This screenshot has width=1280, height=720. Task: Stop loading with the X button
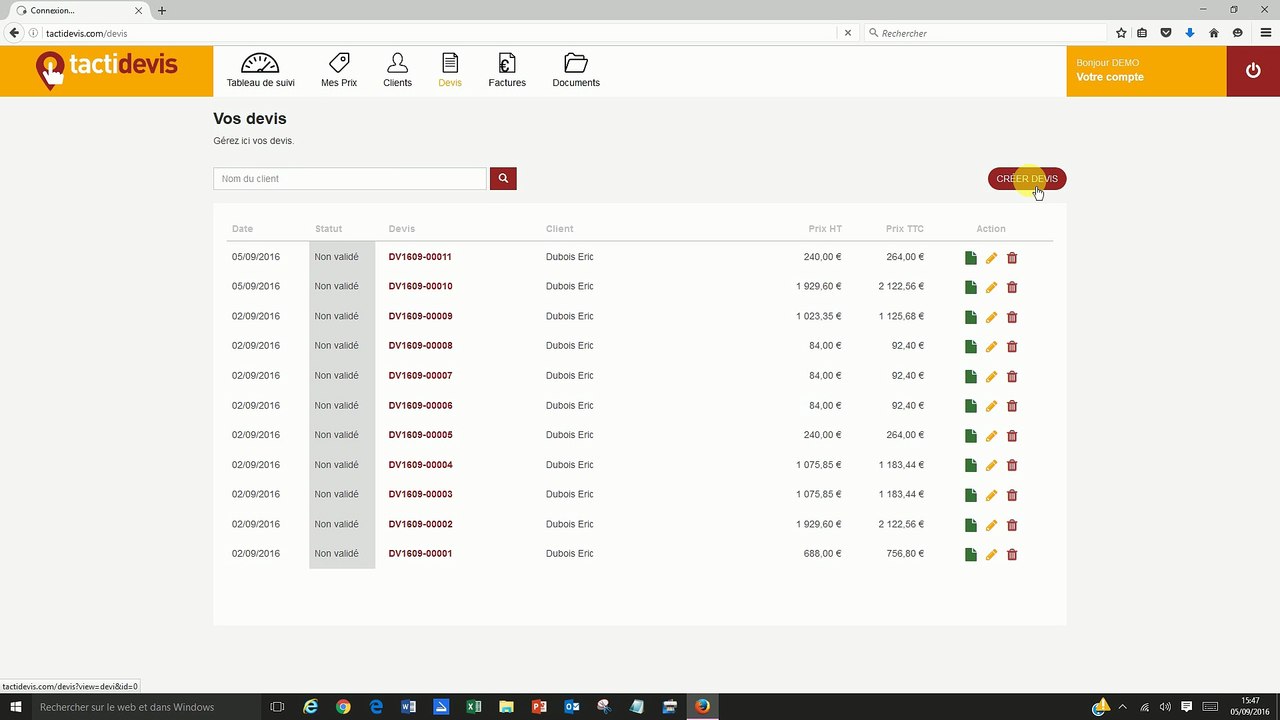(x=848, y=33)
